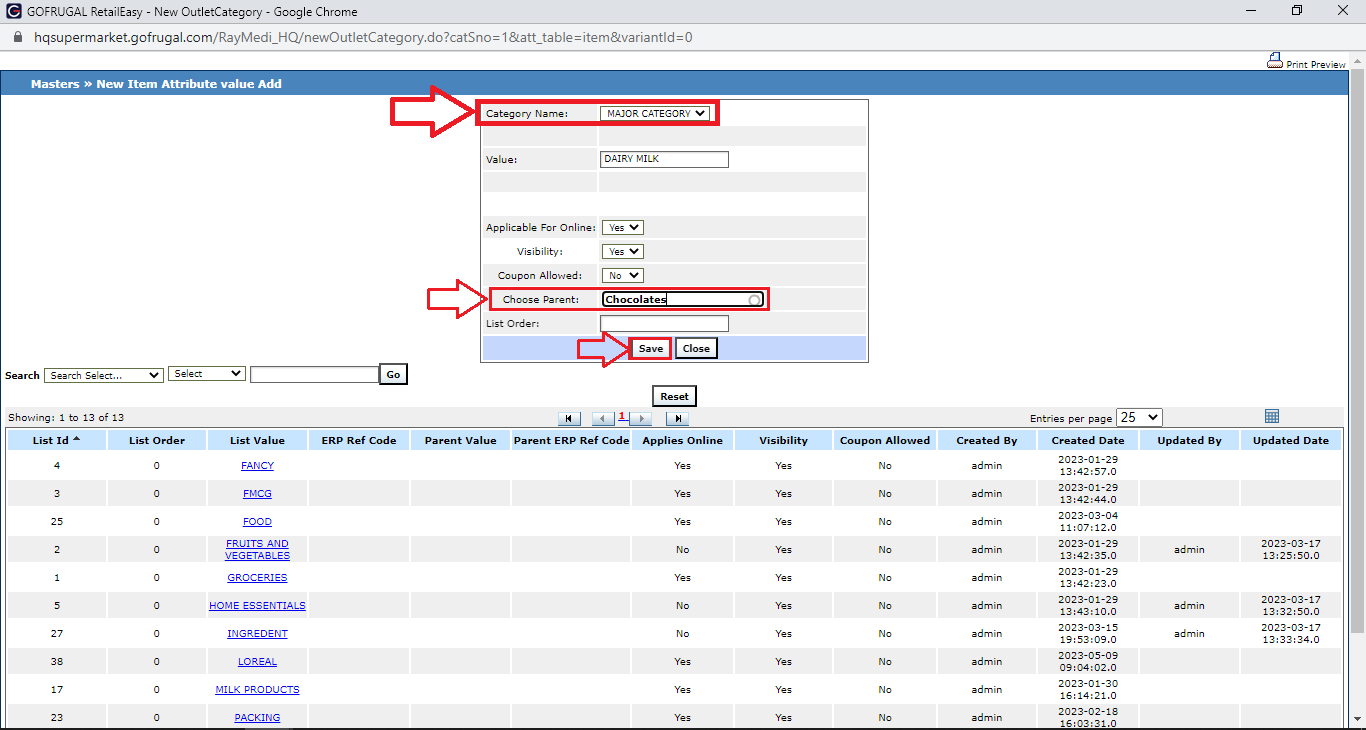The width and height of the screenshot is (1366, 730).
Task: Click the Reset button
Action: coord(674,396)
